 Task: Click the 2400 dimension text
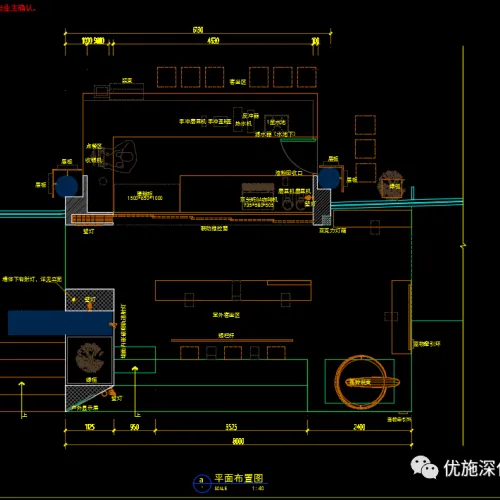click(x=359, y=427)
